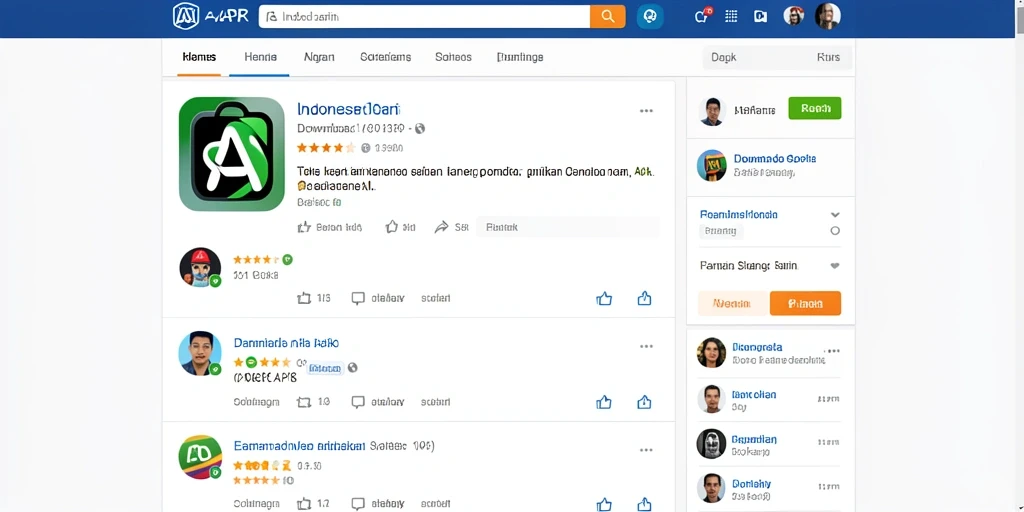Open the AD logo post avatar
This screenshot has width=1024, height=512.
click(x=200, y=456)
